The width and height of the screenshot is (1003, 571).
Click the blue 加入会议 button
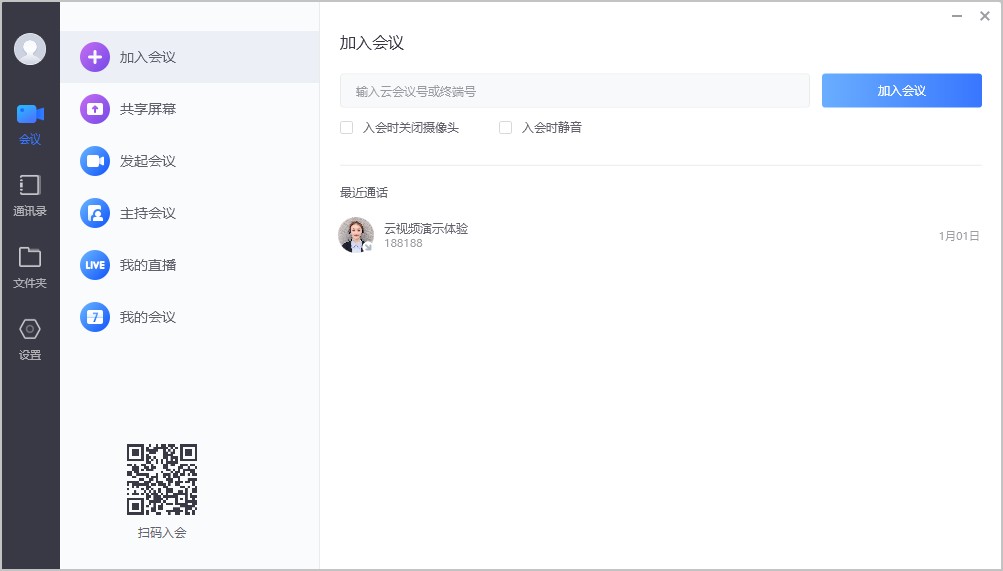click(x=901, y=90)
